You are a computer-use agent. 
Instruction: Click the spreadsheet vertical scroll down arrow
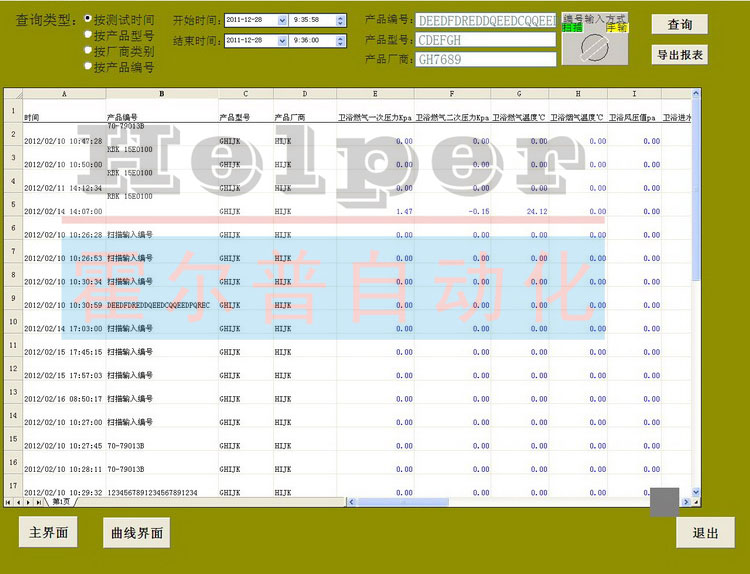(696, 492)
